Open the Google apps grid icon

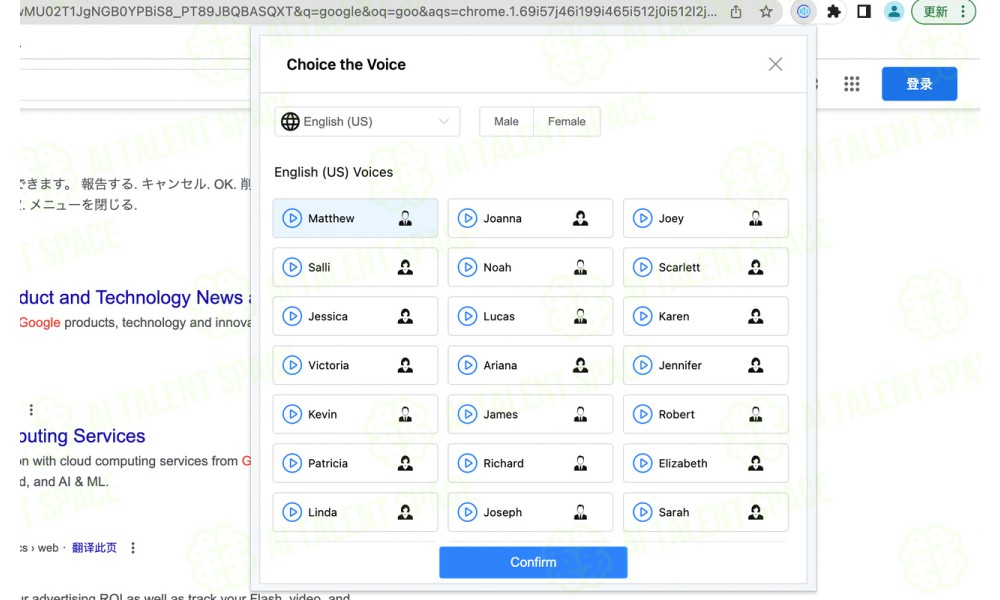click(851, 84)
